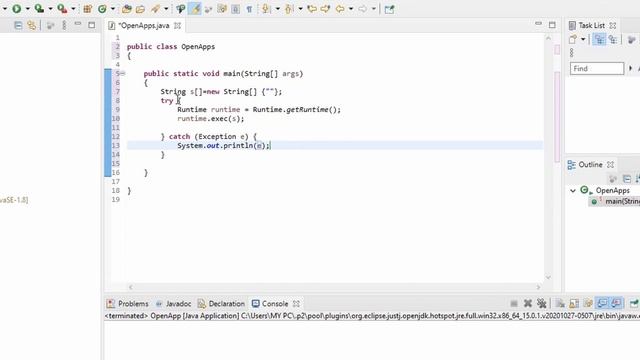Click the Clear Console icon
The width and height of the screenshot is (640, 360).
[x=560, y=303]
